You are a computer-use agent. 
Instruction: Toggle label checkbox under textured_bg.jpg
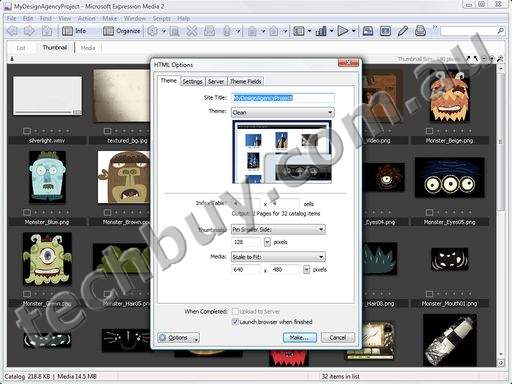[x=107, y=131]
